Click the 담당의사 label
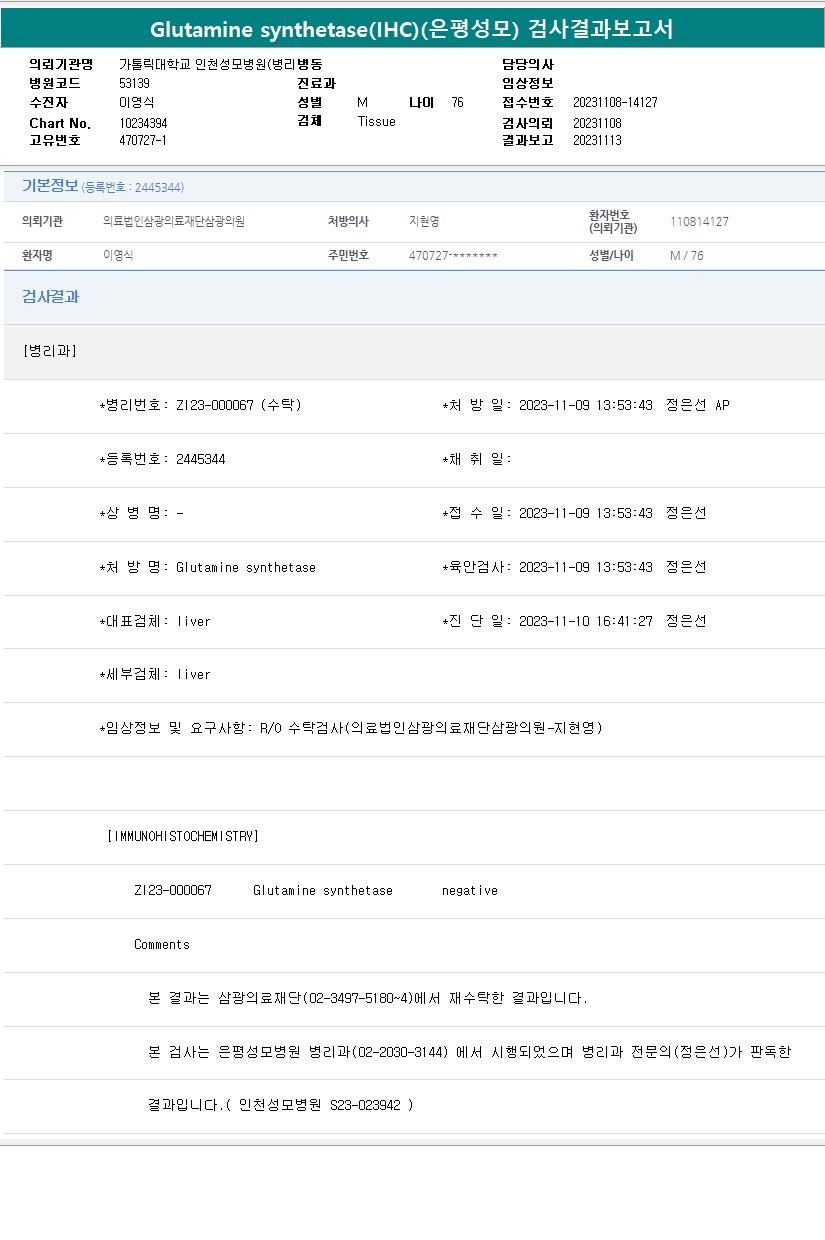Viewport: 825px width, 1240px height. click(x=527, y=64)
